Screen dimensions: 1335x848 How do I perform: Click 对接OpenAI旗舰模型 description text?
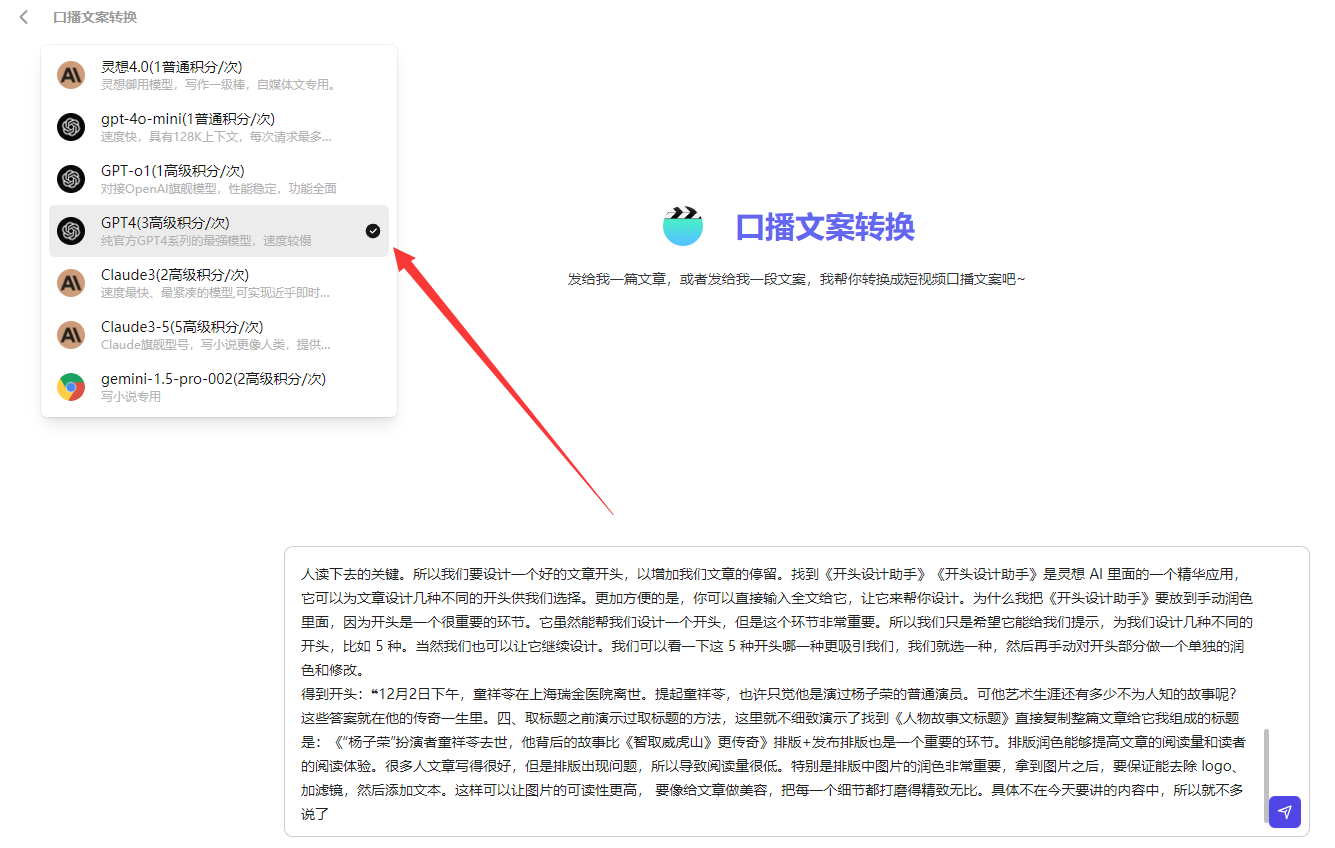click(x=219, y=188)
